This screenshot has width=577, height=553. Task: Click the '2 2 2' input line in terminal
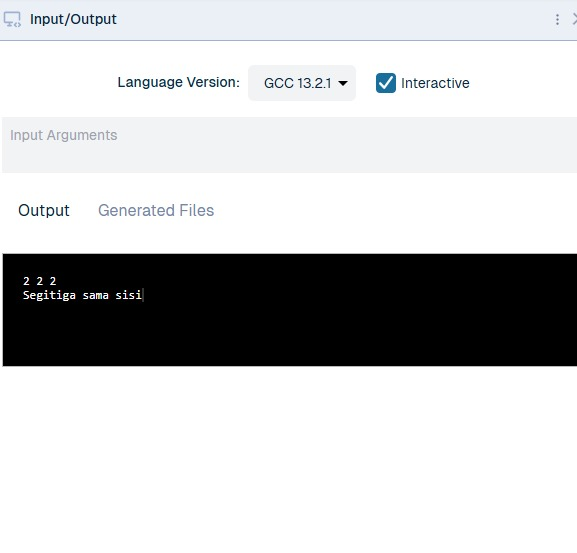click(39, 281)
